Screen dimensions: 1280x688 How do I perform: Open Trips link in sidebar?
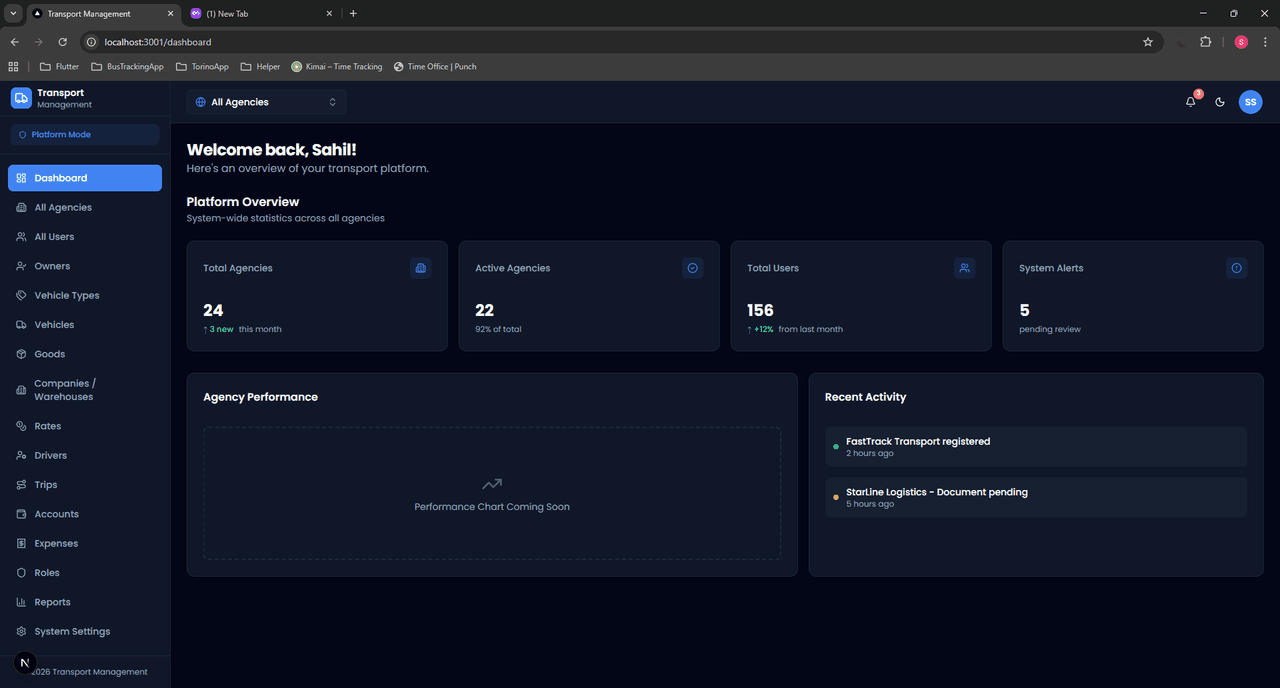85,485
